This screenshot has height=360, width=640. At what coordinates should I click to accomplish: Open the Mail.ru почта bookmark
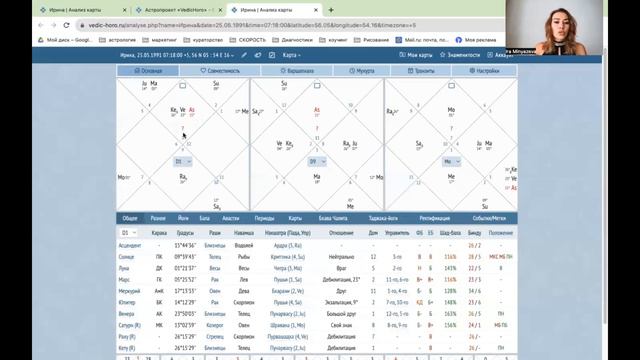422,40
